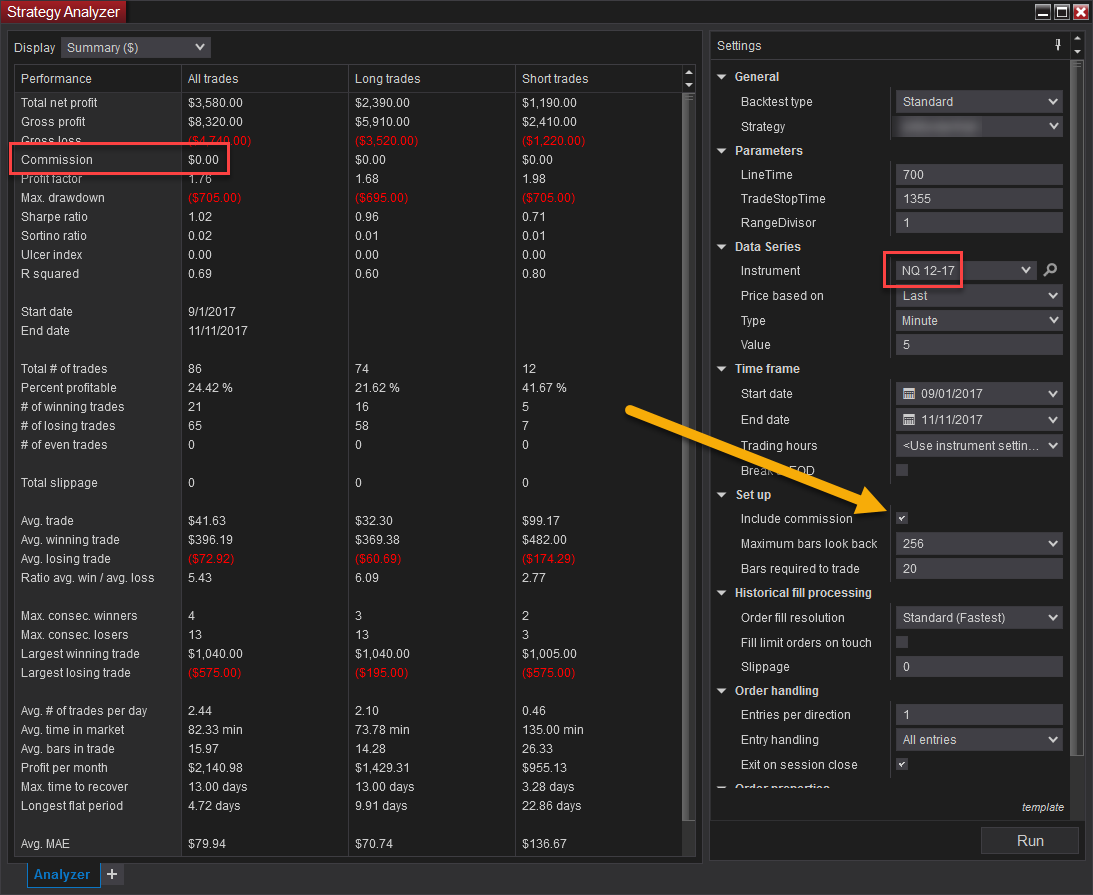Enable Fill limit orders on touch

pos(902,642)
